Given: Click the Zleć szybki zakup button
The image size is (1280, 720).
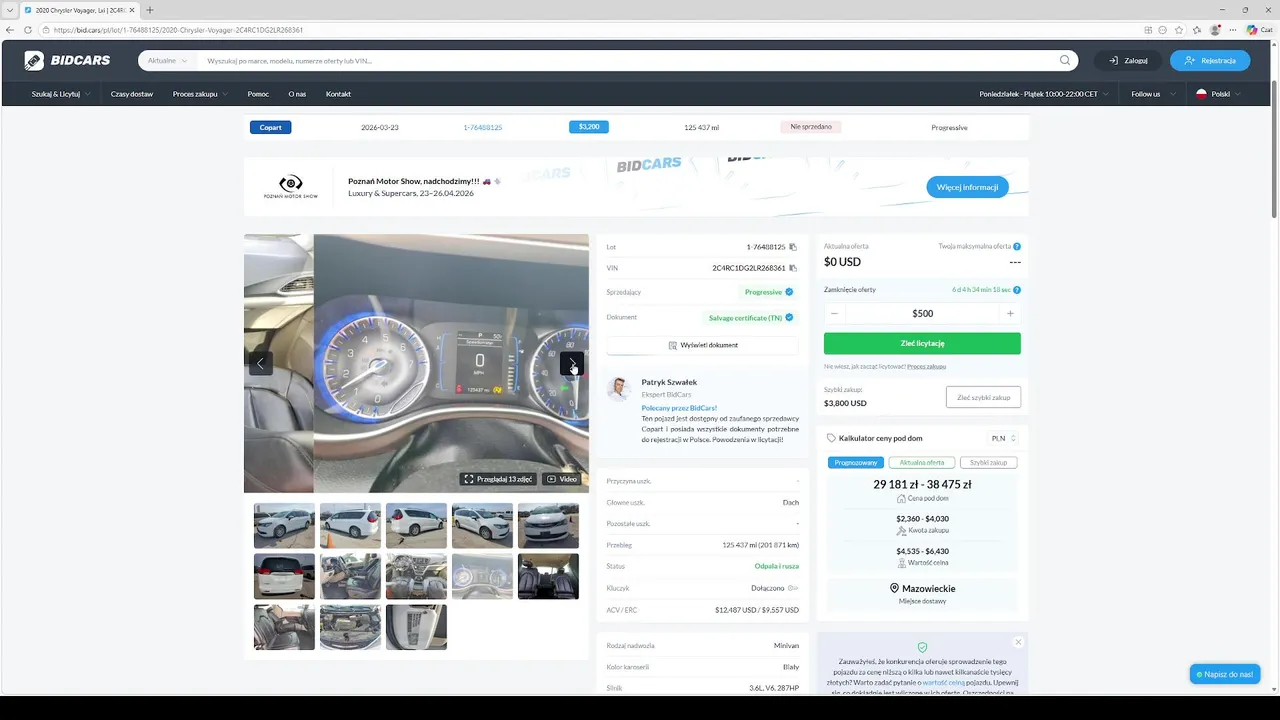Looking at the screenshot, I should (x=983, y=397).
